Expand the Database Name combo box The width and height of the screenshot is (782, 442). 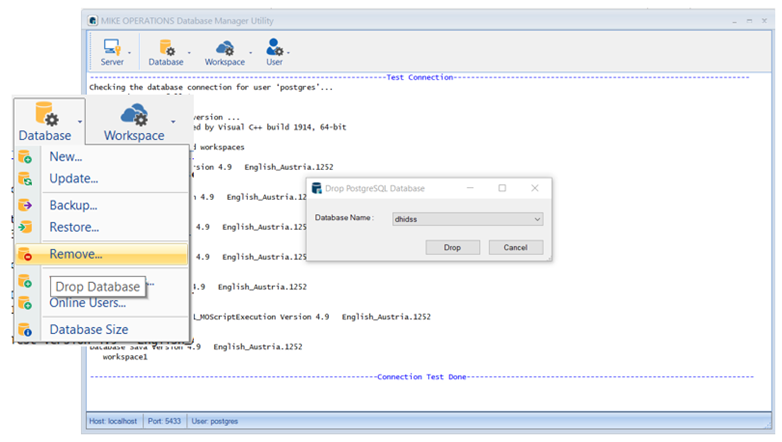[x=537, y=219]
